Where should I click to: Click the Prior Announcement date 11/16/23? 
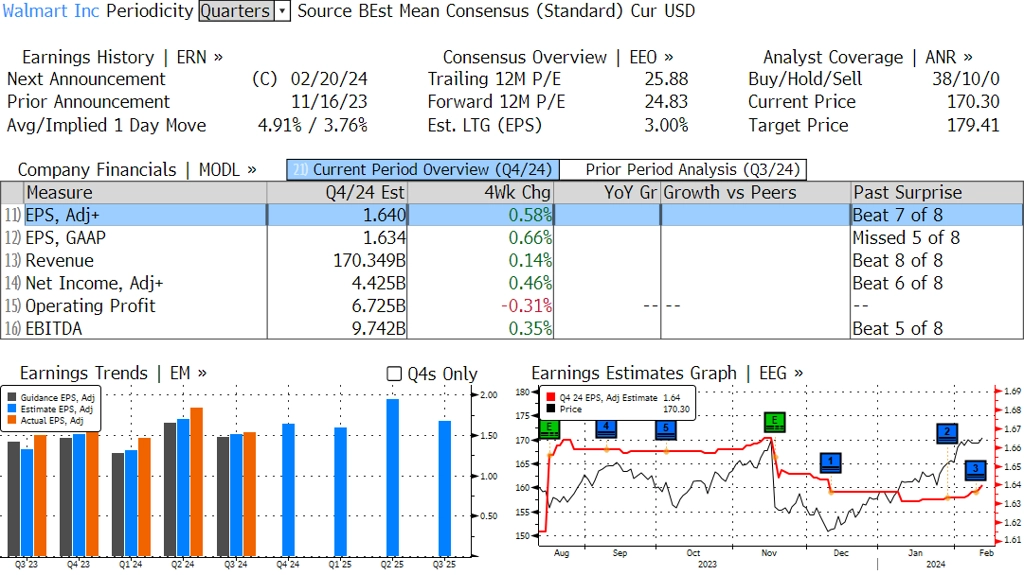[329, 102]
